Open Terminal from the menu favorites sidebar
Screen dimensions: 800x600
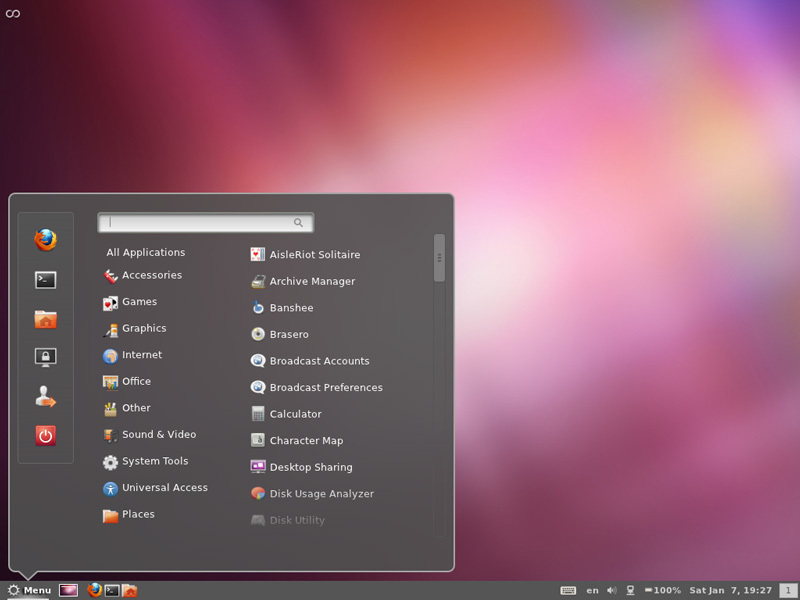[x=45, y=280]
